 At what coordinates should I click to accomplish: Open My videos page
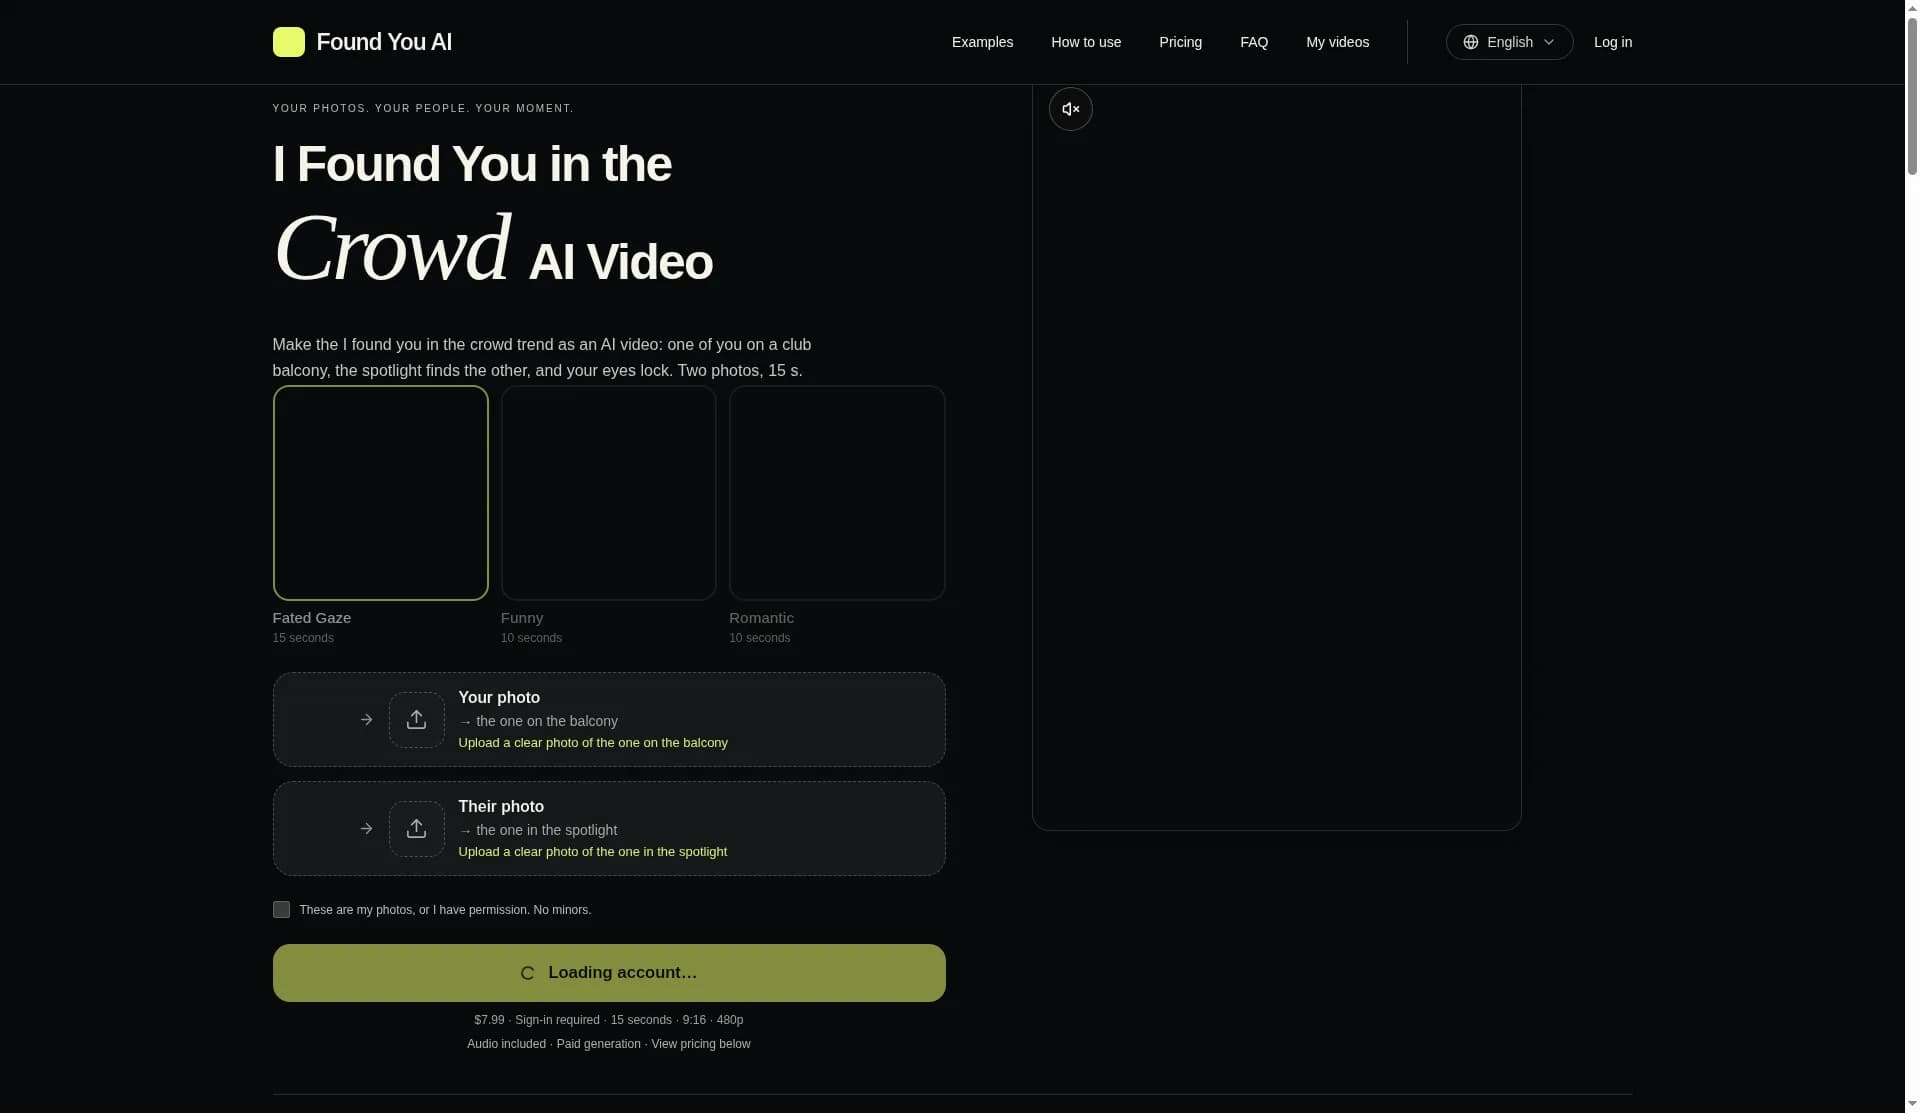coord(1337,42)
